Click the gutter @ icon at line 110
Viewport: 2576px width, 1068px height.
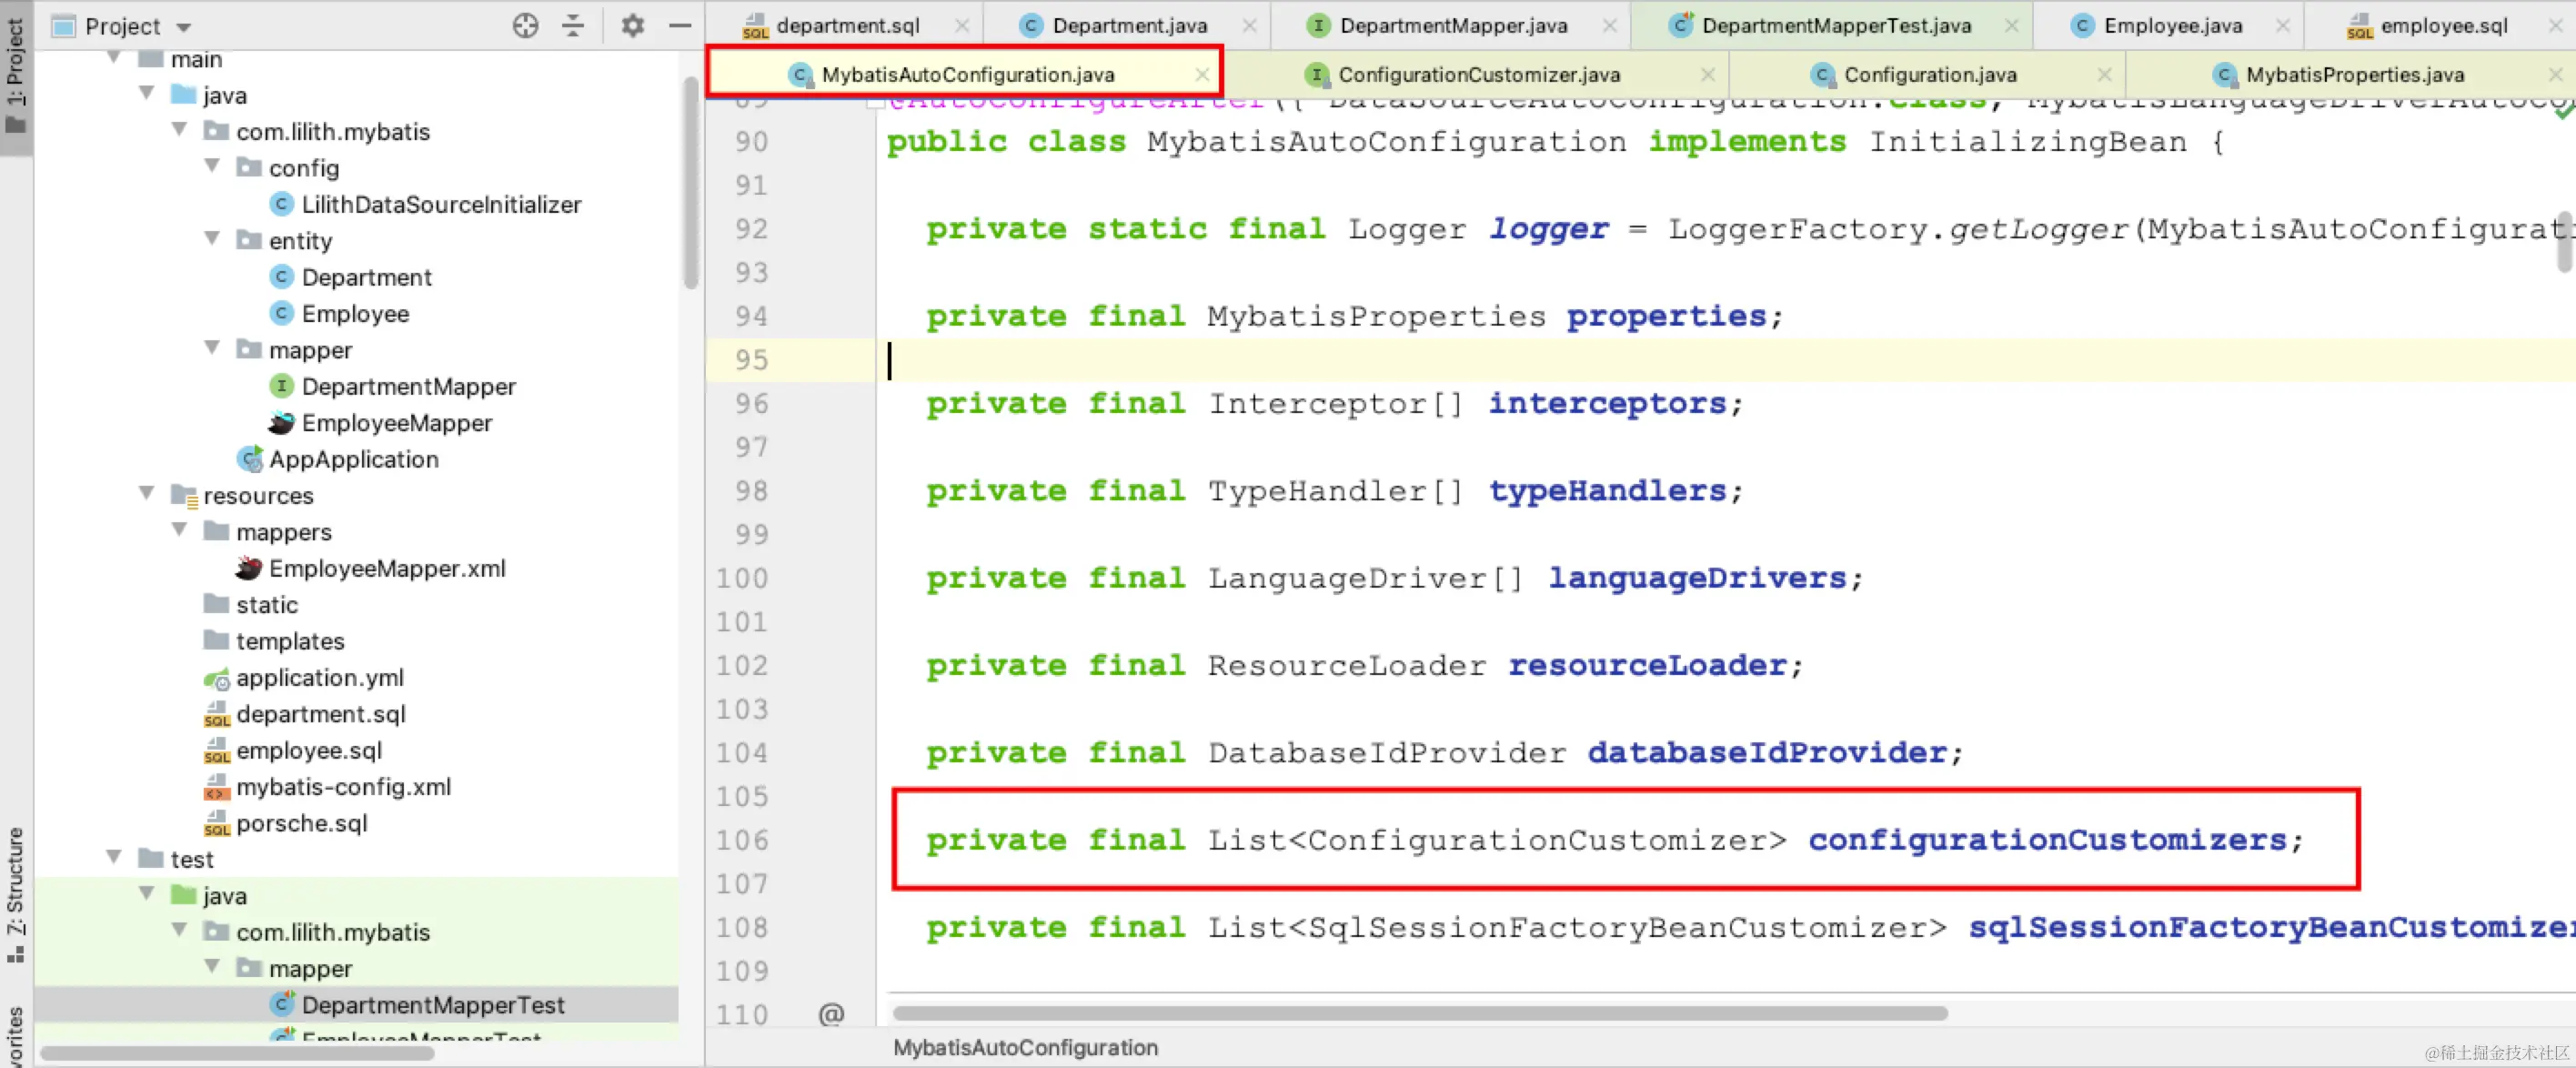[830, 1014]
